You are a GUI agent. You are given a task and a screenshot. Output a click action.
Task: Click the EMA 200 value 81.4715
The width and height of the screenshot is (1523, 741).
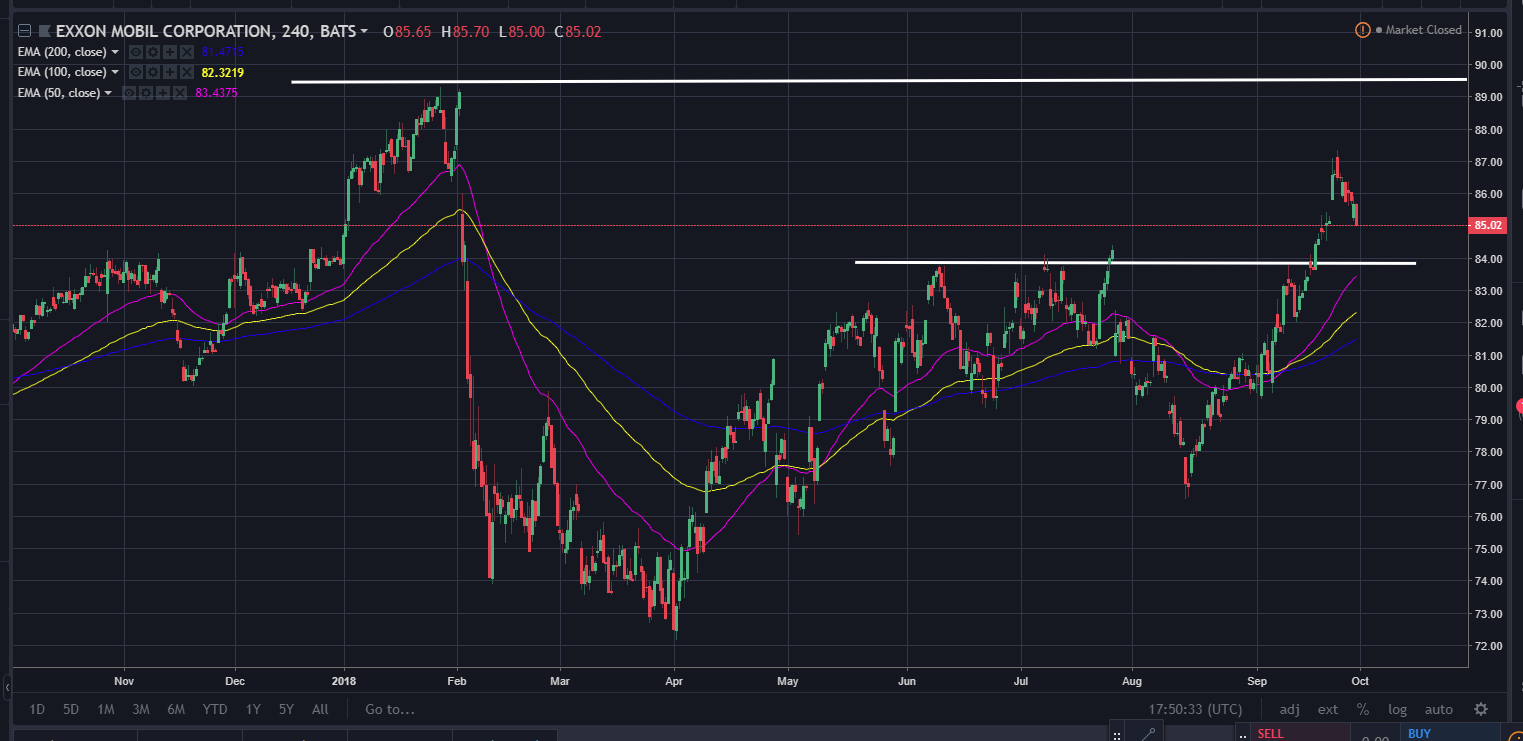click(222, 52)
